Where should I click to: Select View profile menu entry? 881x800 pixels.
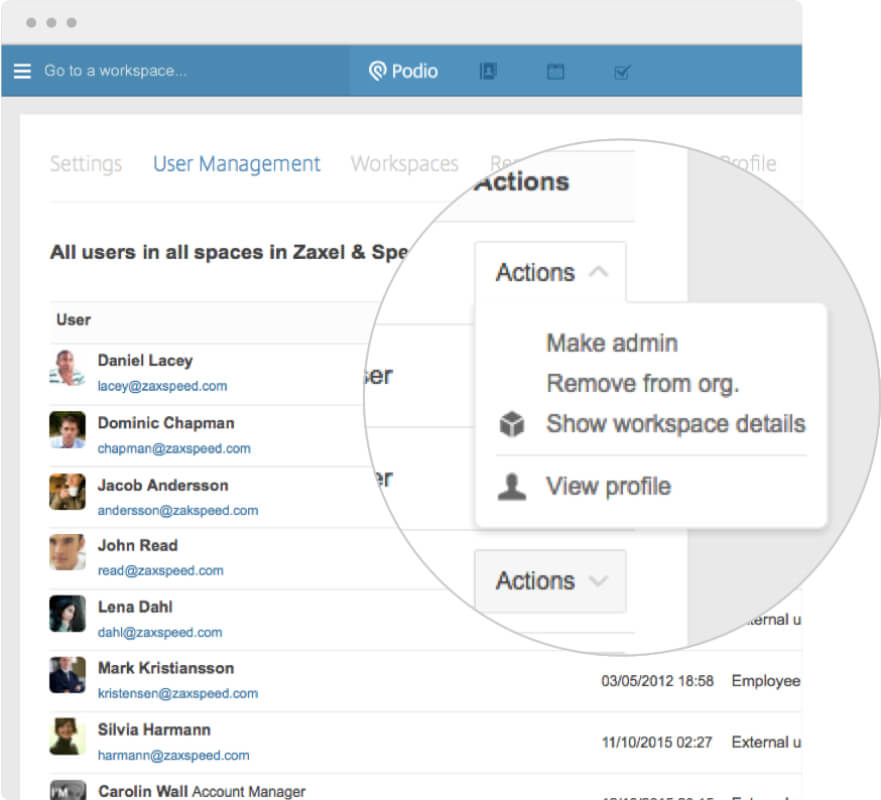tap(608, 486)
